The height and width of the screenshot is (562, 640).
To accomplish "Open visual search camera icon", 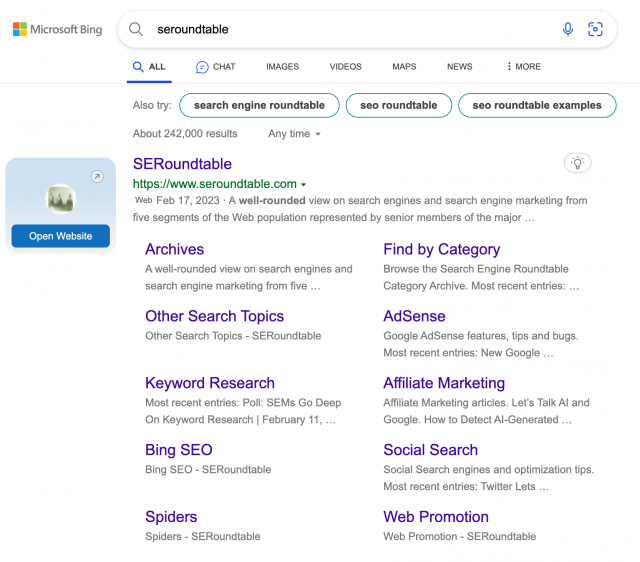I will coord(595,29).
